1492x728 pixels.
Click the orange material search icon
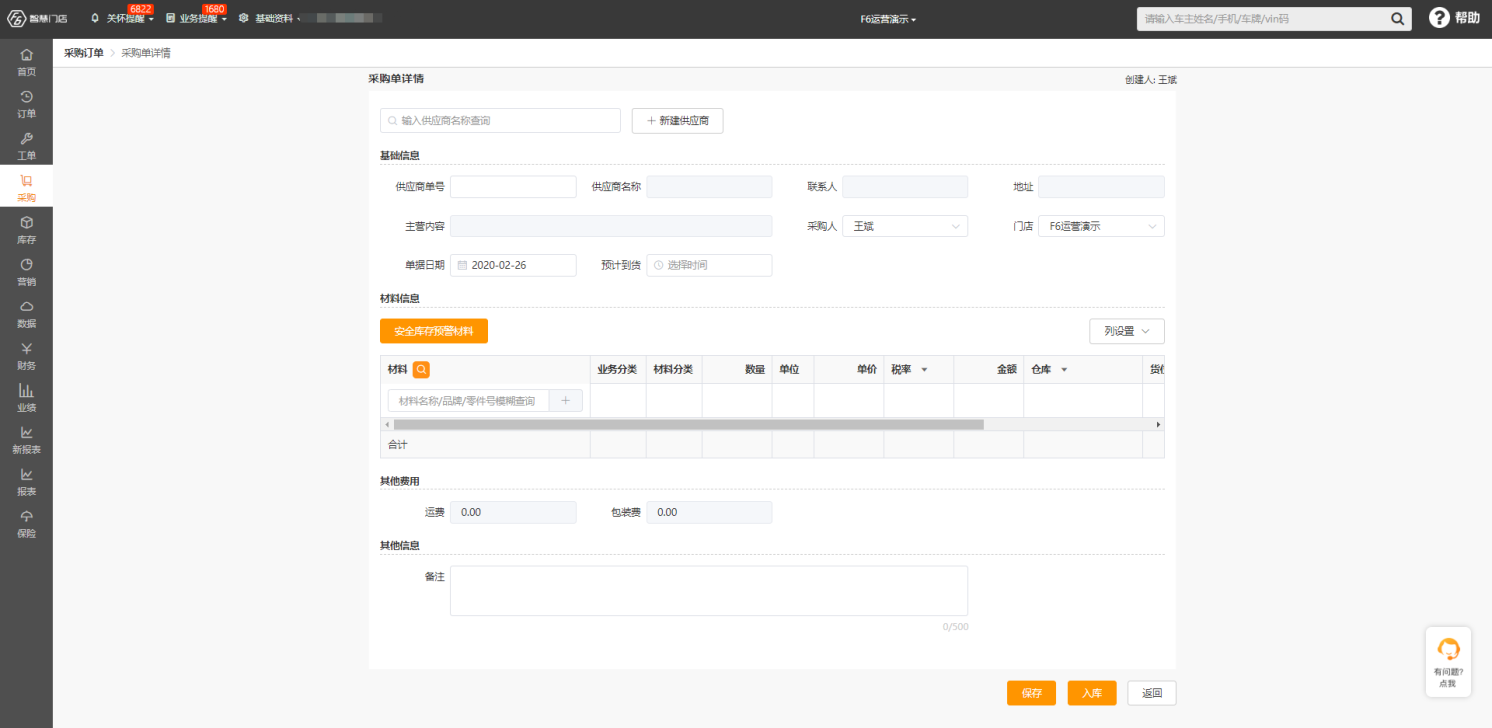tap(421, 369)
